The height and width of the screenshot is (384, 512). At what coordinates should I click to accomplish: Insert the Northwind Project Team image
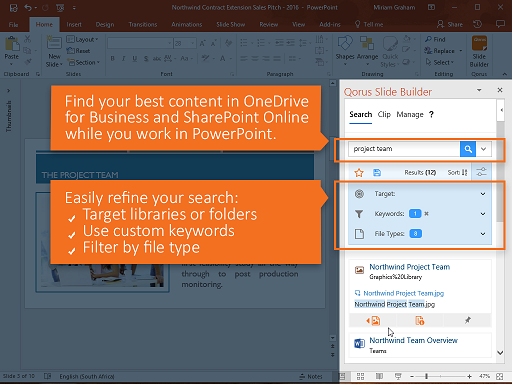373,321
